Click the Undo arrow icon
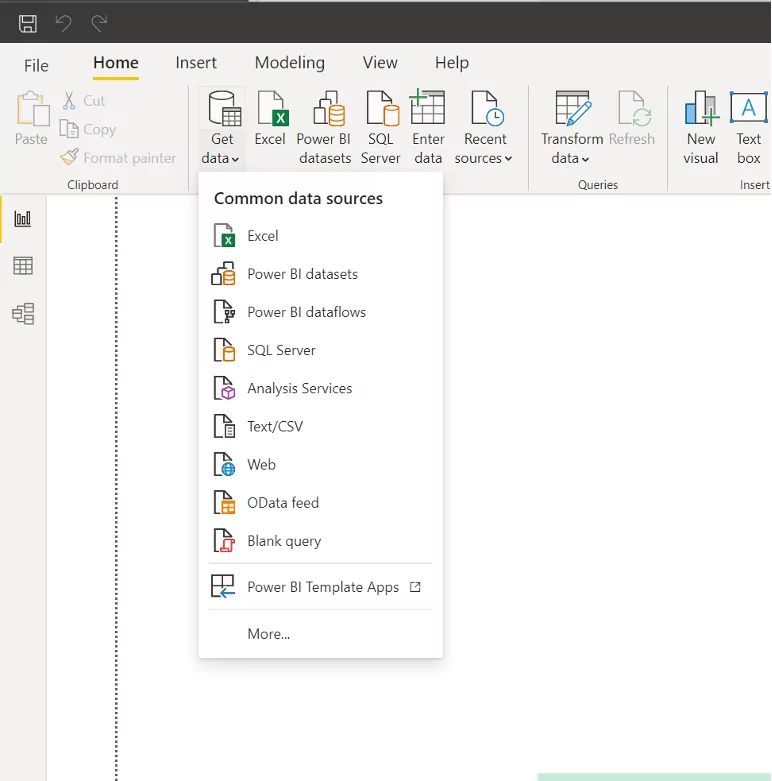 [x=63, y=23]
